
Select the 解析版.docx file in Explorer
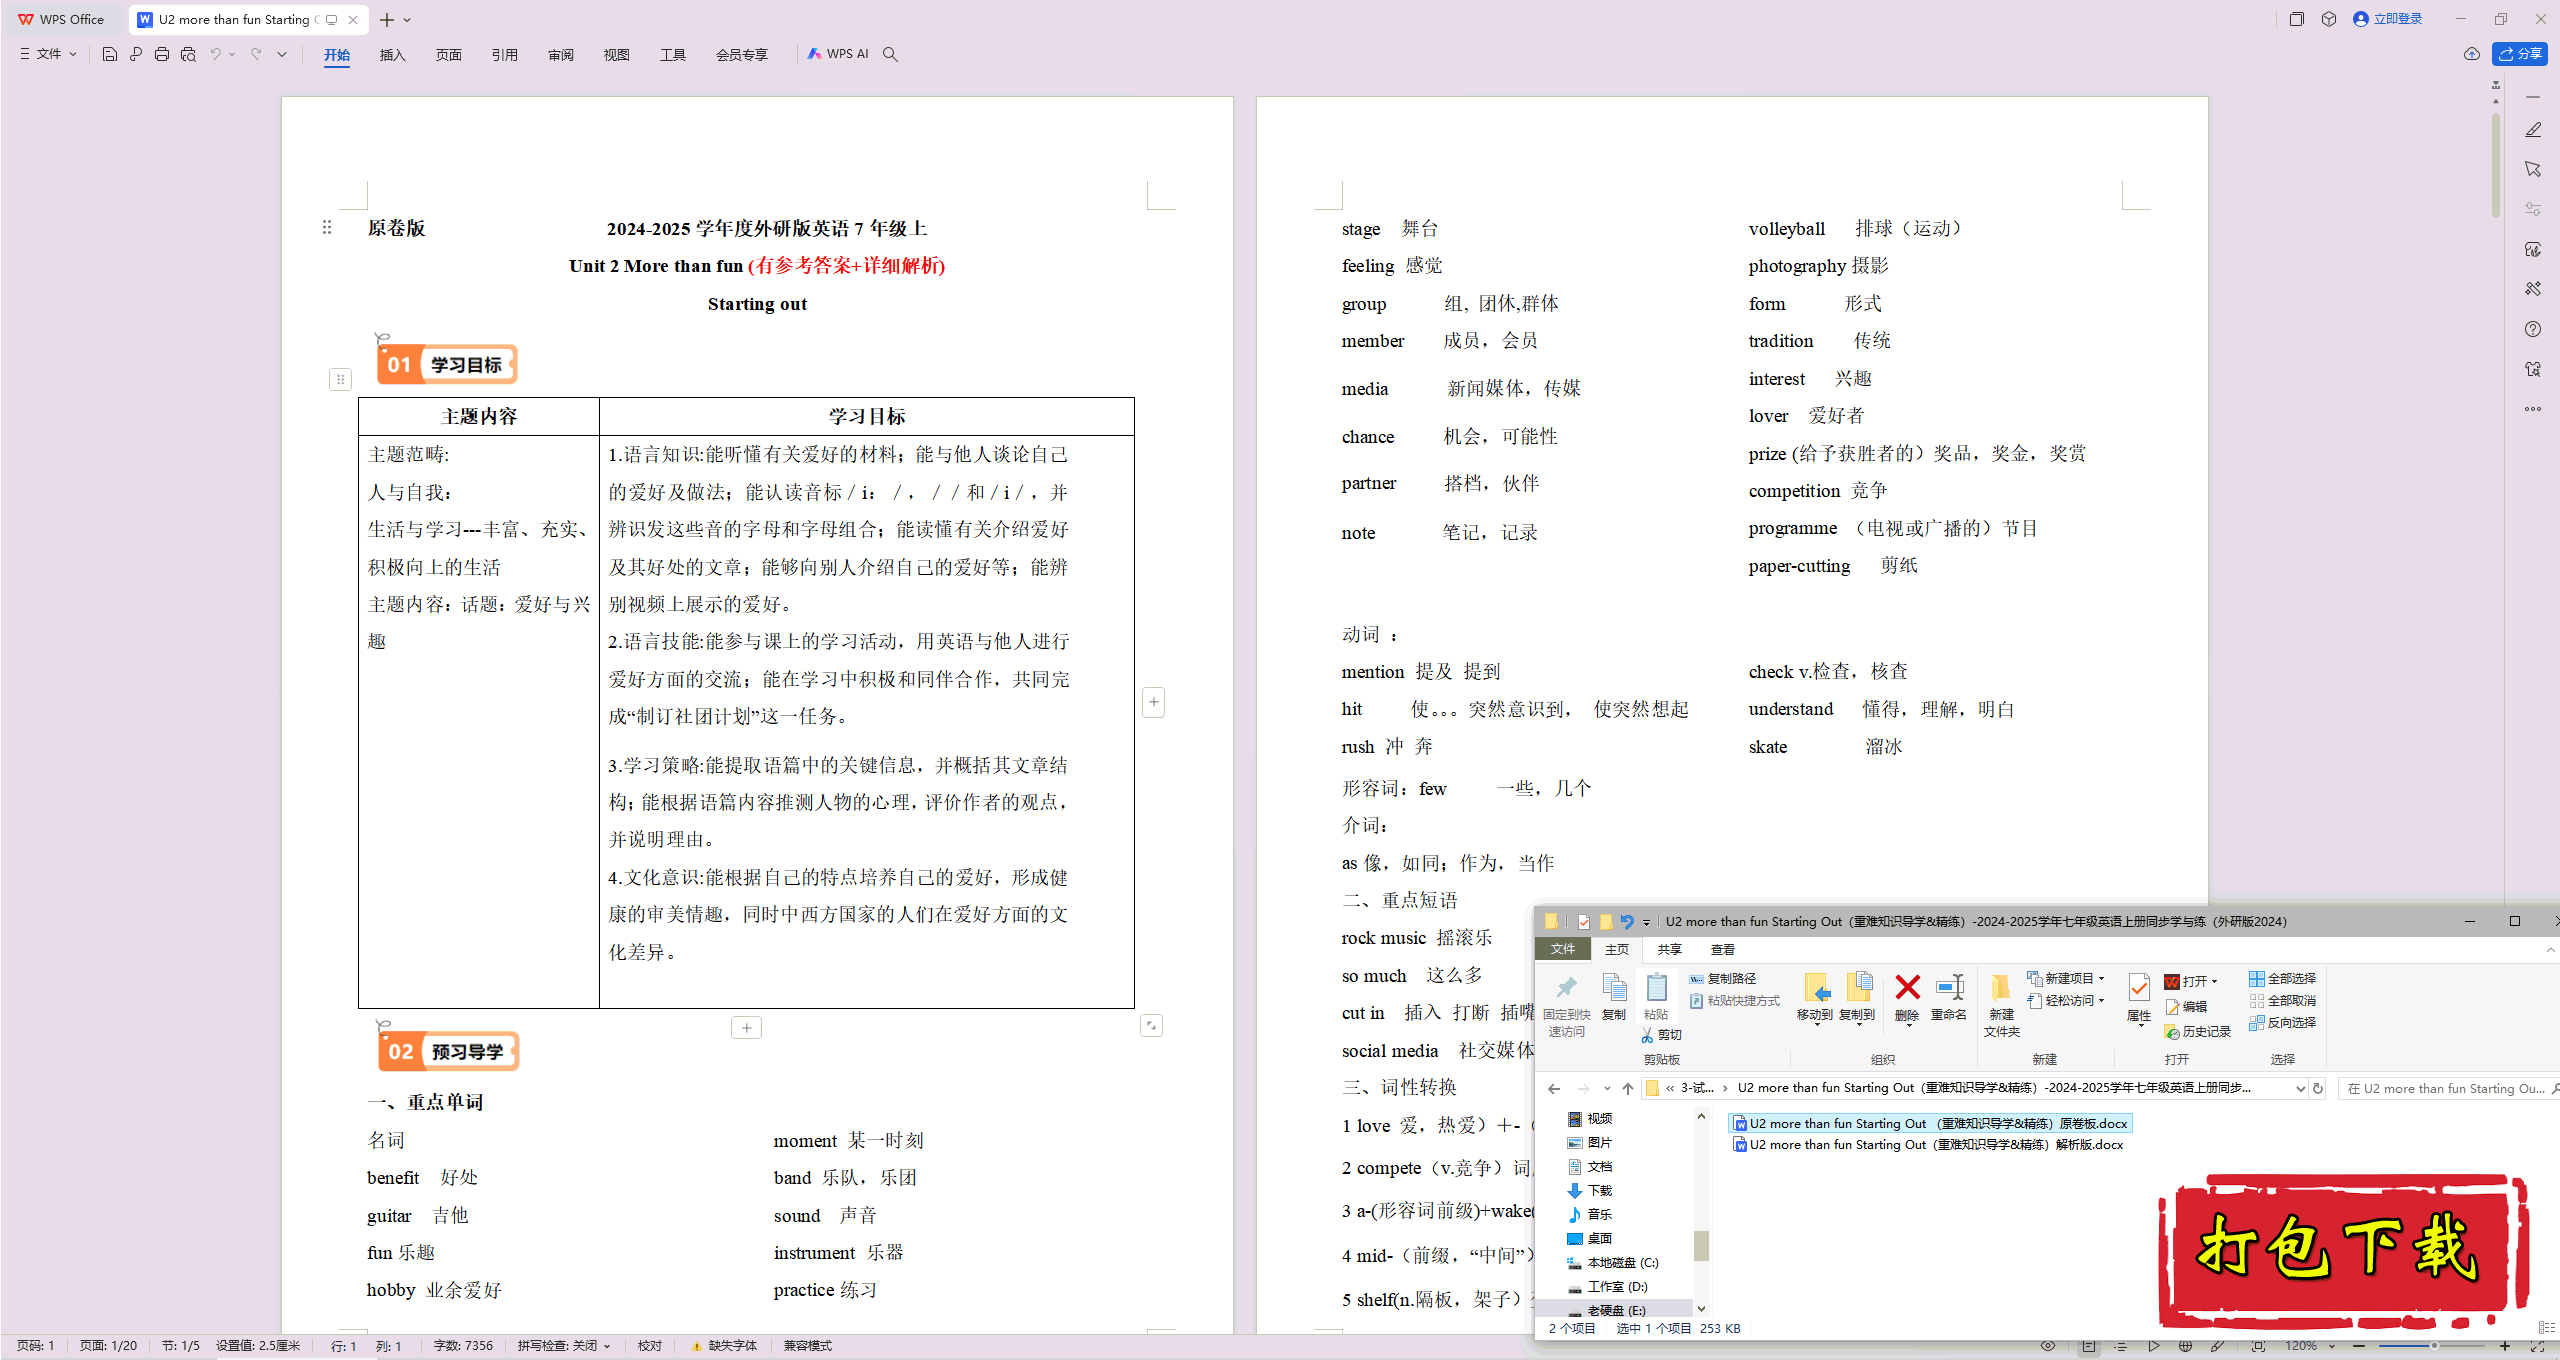[1929, 1145]
